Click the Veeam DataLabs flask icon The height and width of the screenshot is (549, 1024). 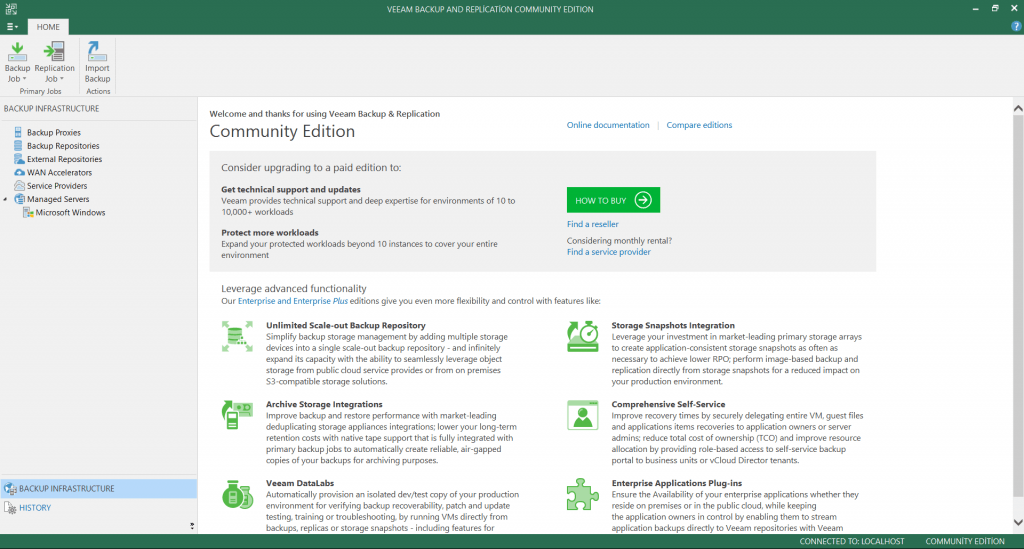click(x=237, y=495)
